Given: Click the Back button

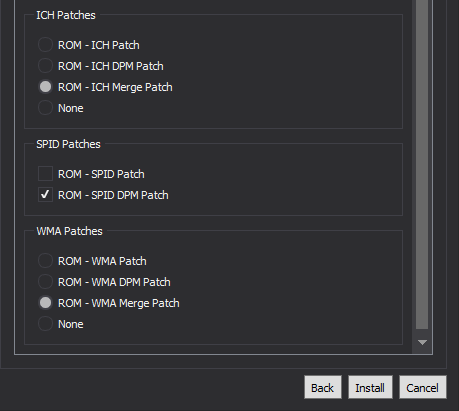Looking at the screenshot, I should click(x=323, y=388).
